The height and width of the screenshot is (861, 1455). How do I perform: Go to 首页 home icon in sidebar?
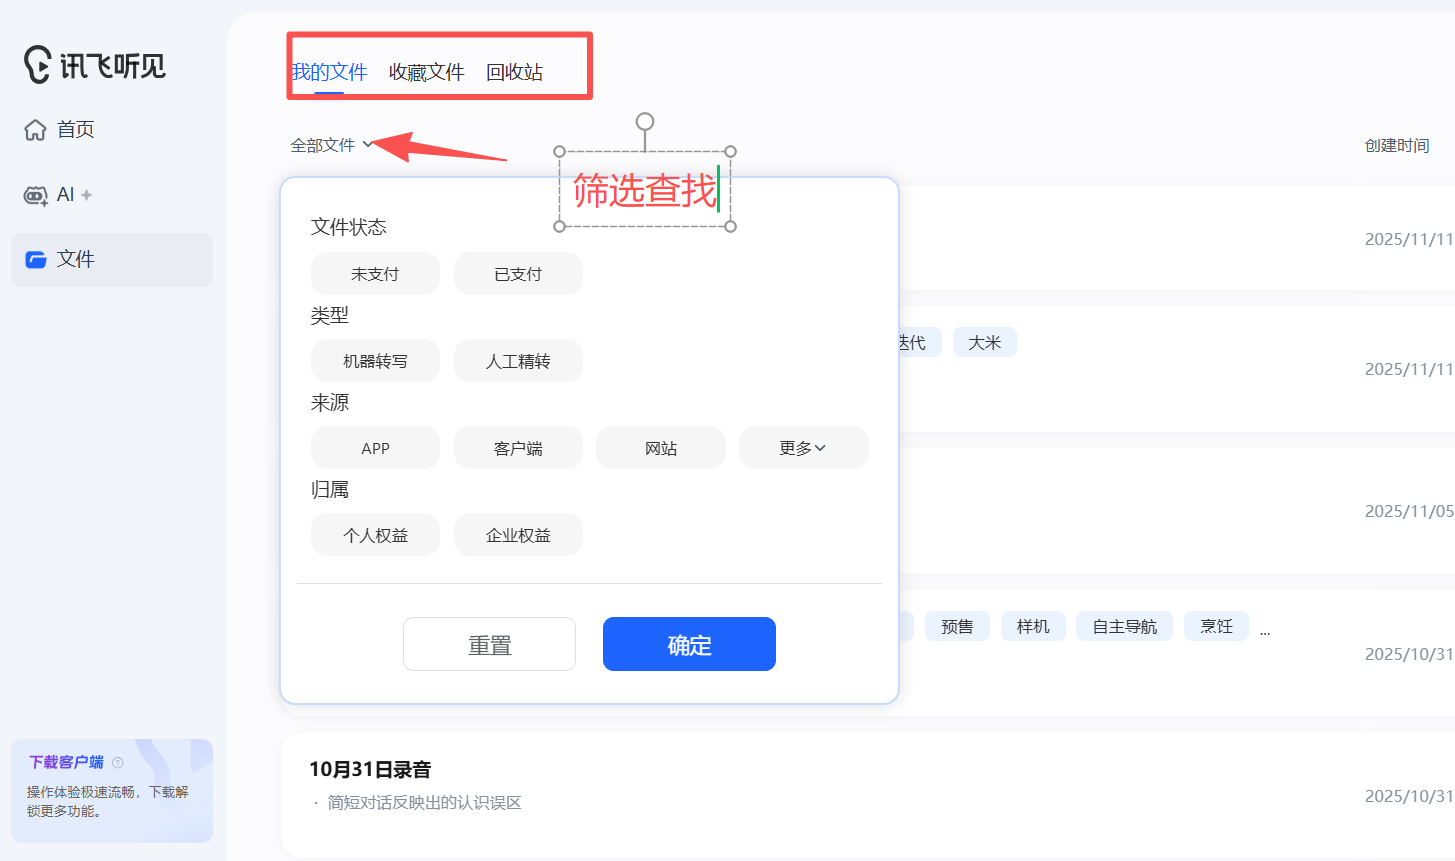coord(36,130)
